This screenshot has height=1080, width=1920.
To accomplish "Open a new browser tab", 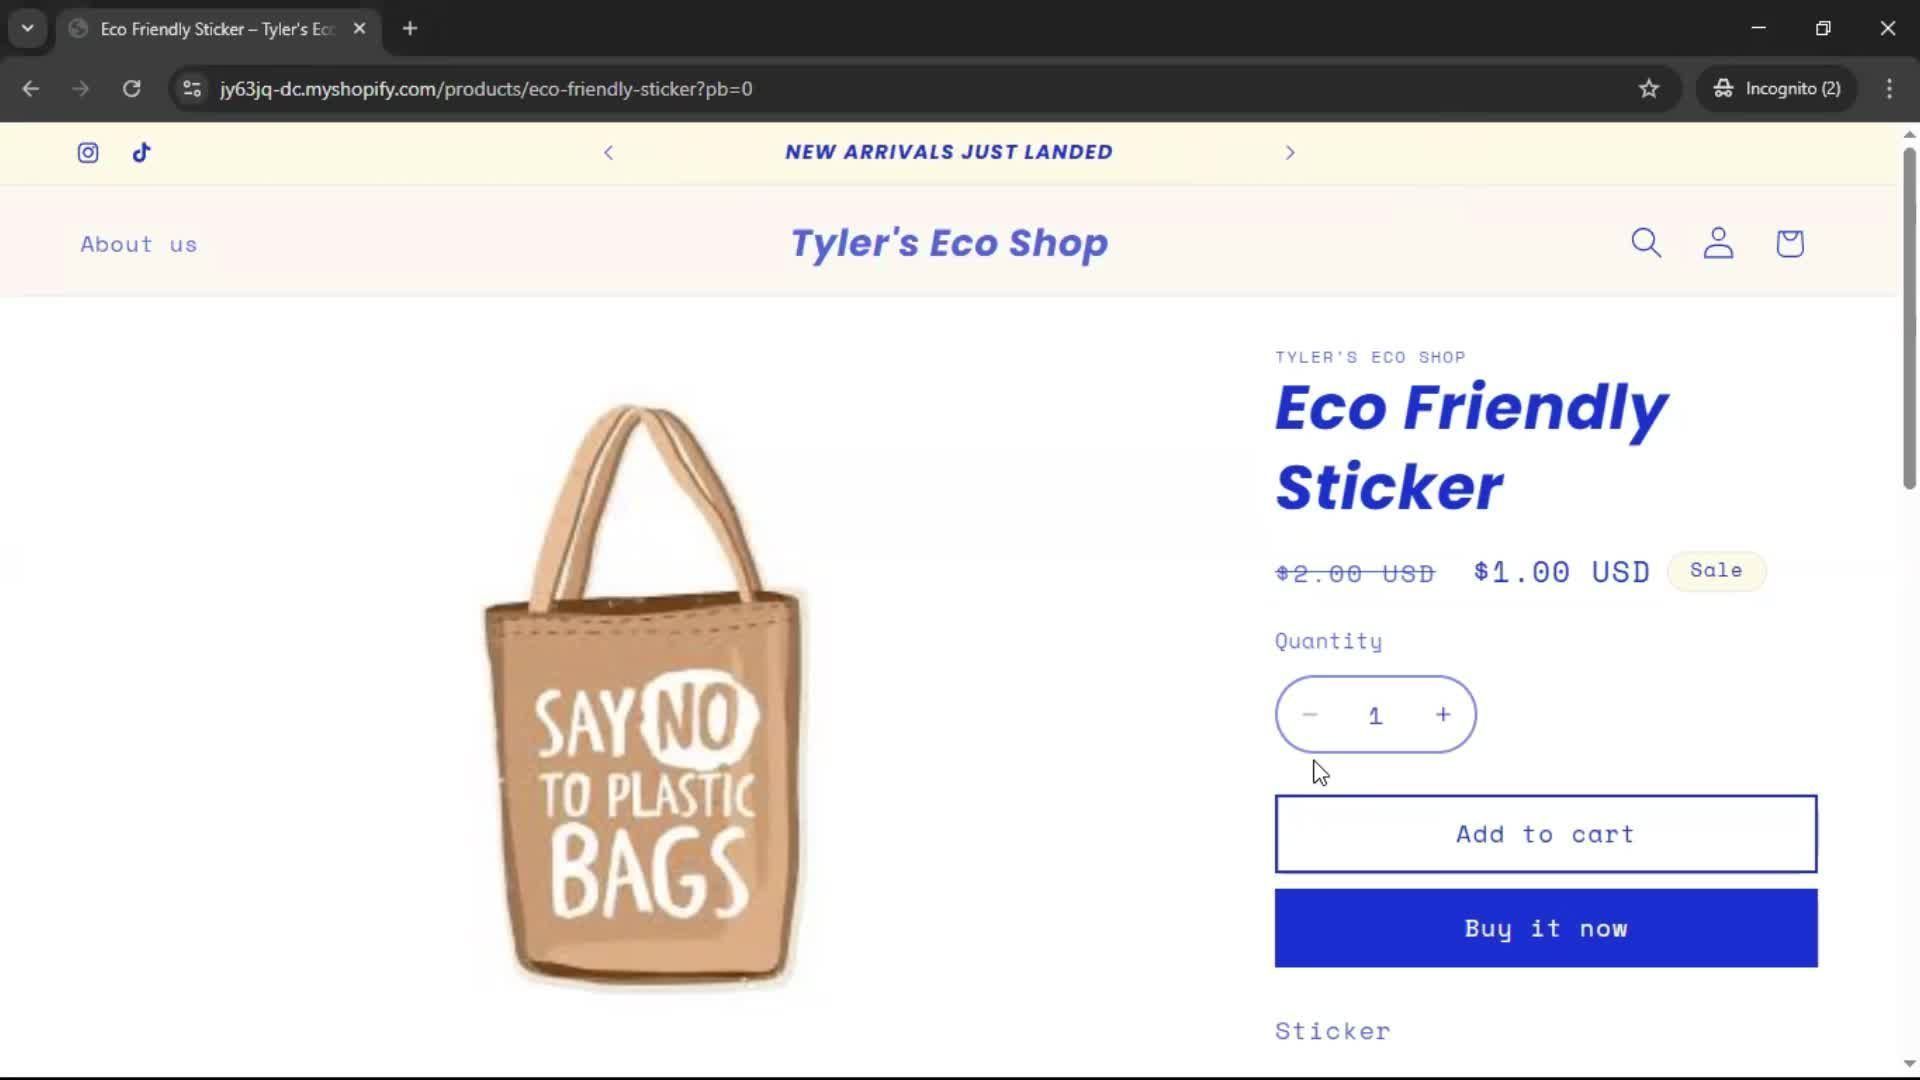I will coord(410,29).
